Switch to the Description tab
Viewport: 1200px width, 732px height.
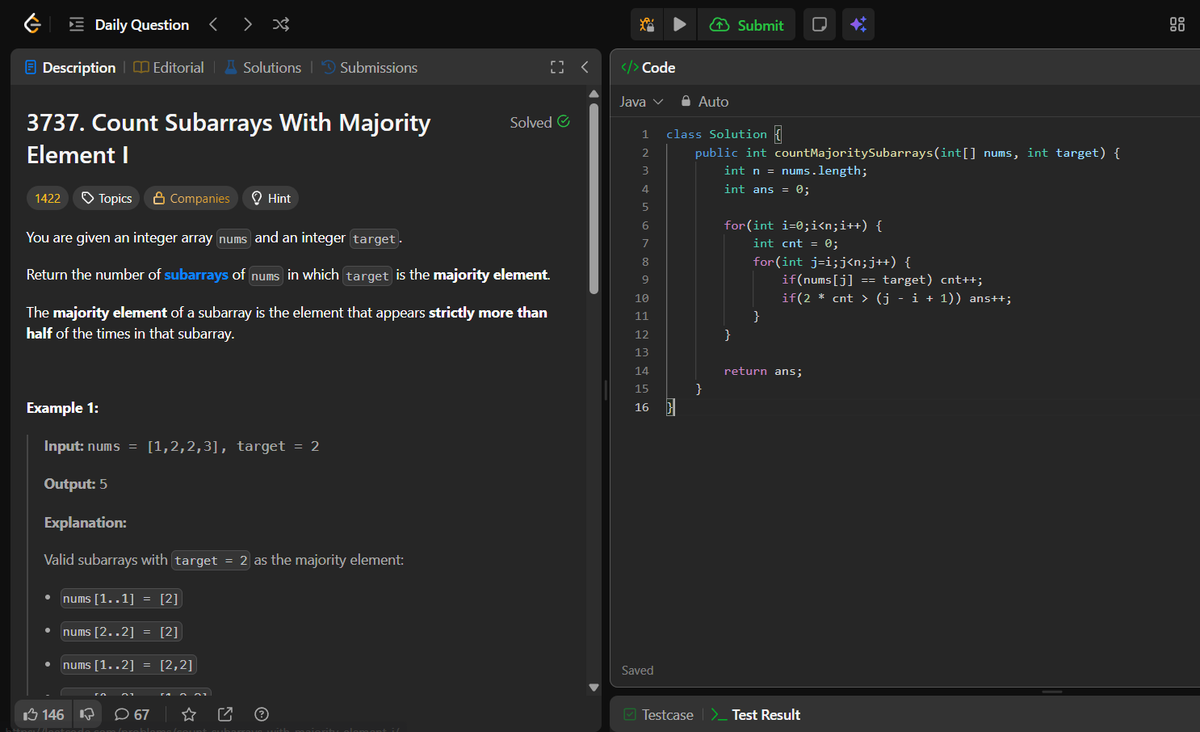[x=70, y=67]
